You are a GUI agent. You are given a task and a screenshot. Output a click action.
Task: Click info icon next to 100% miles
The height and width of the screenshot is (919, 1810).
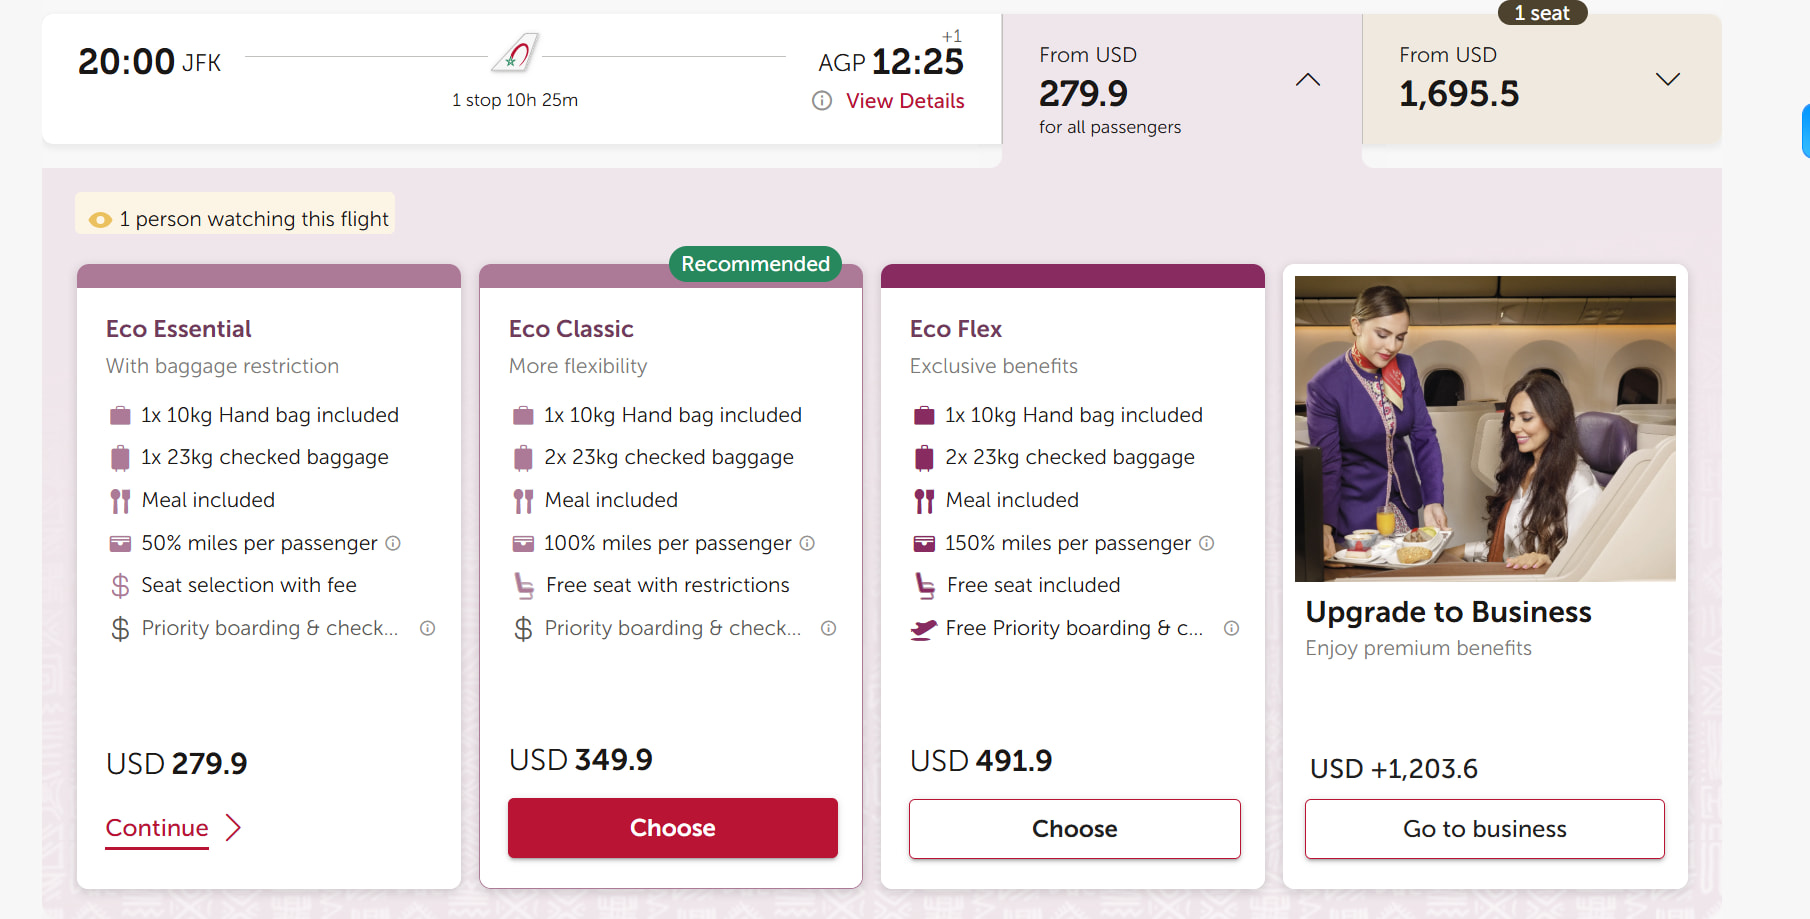click(x=807, y=543)
